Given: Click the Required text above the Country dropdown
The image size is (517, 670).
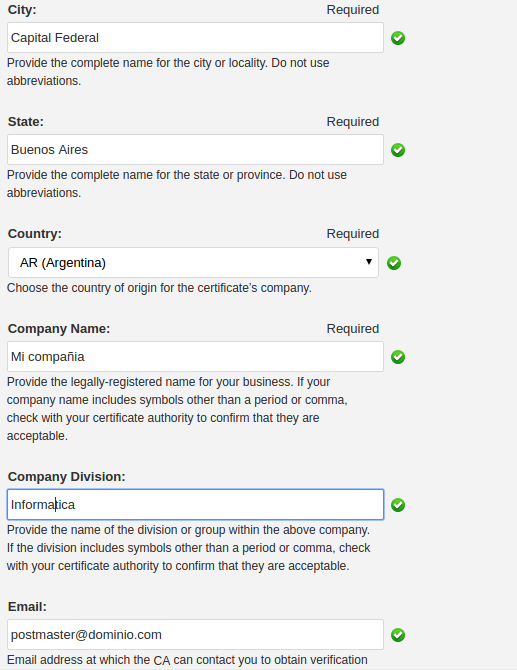Looking at the screenshot, I should click(352, 233).
